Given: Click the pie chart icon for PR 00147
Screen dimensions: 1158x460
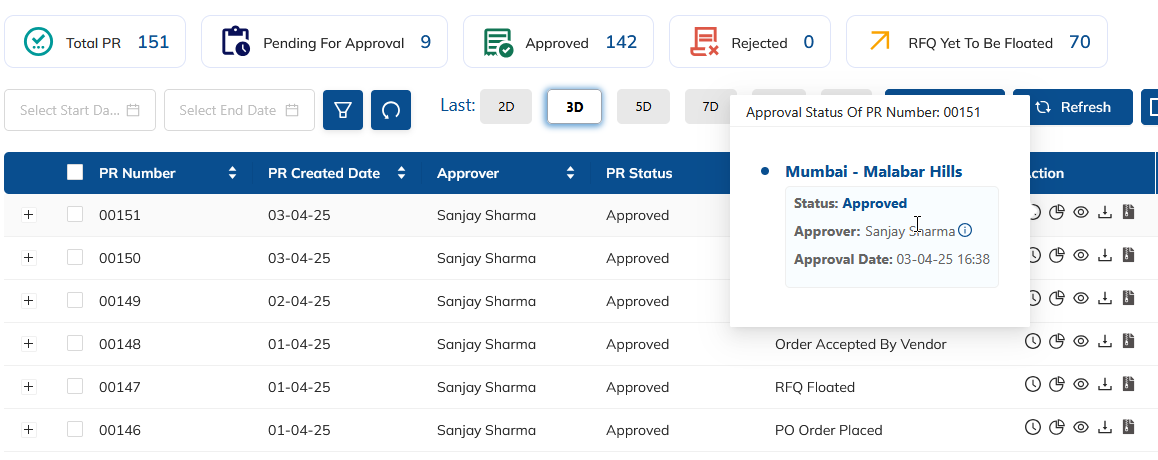Looking at the screenshot, I should pyautogui.click(x=1057, y=384).
